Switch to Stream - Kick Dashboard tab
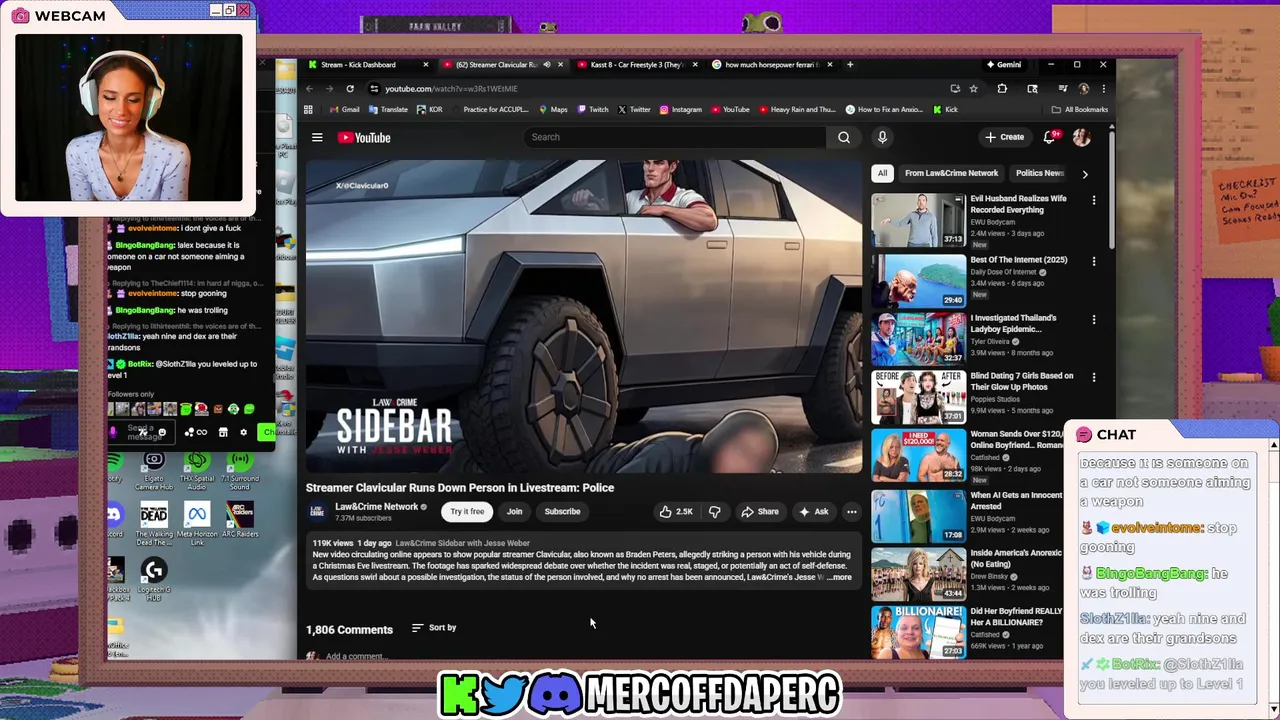 (x=369, y=65)
